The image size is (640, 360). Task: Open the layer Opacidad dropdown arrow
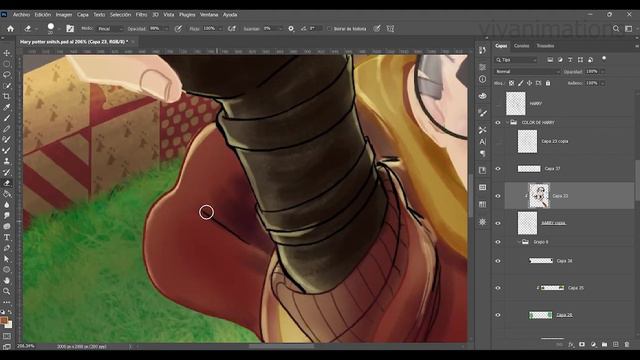pos(603,71)
